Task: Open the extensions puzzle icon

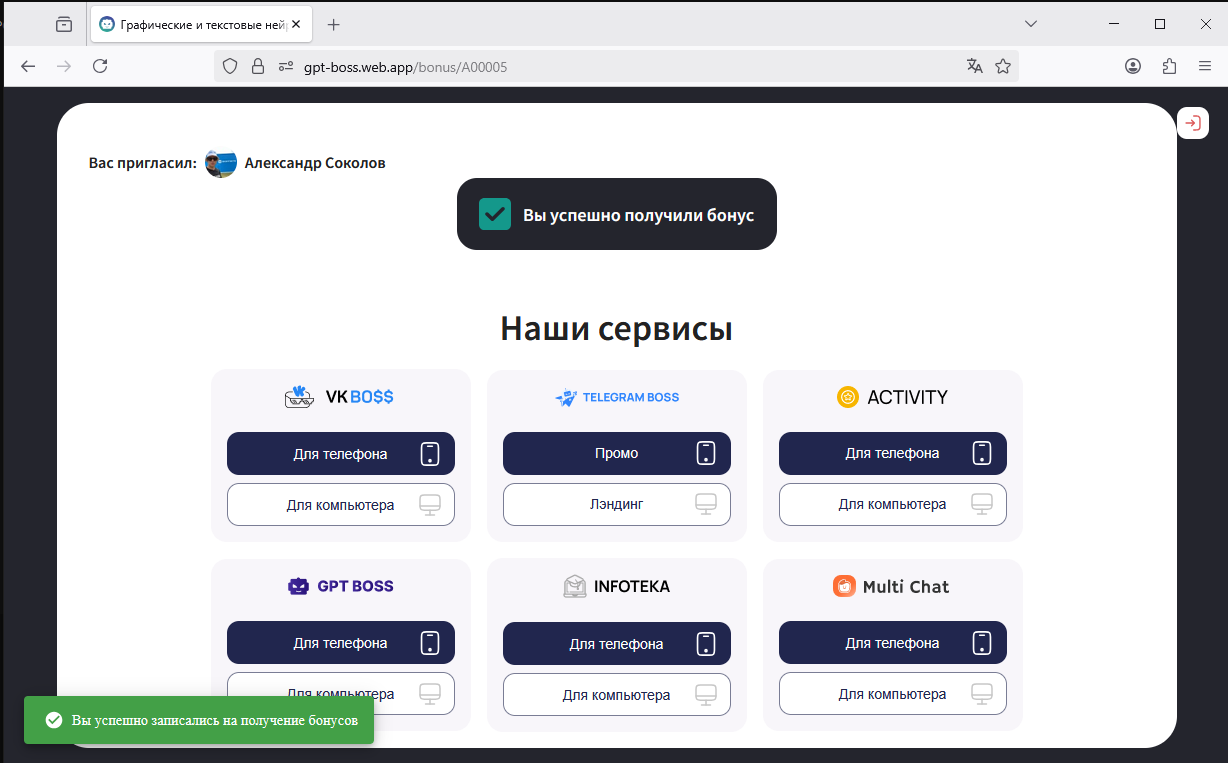Action: [1169, 66]
